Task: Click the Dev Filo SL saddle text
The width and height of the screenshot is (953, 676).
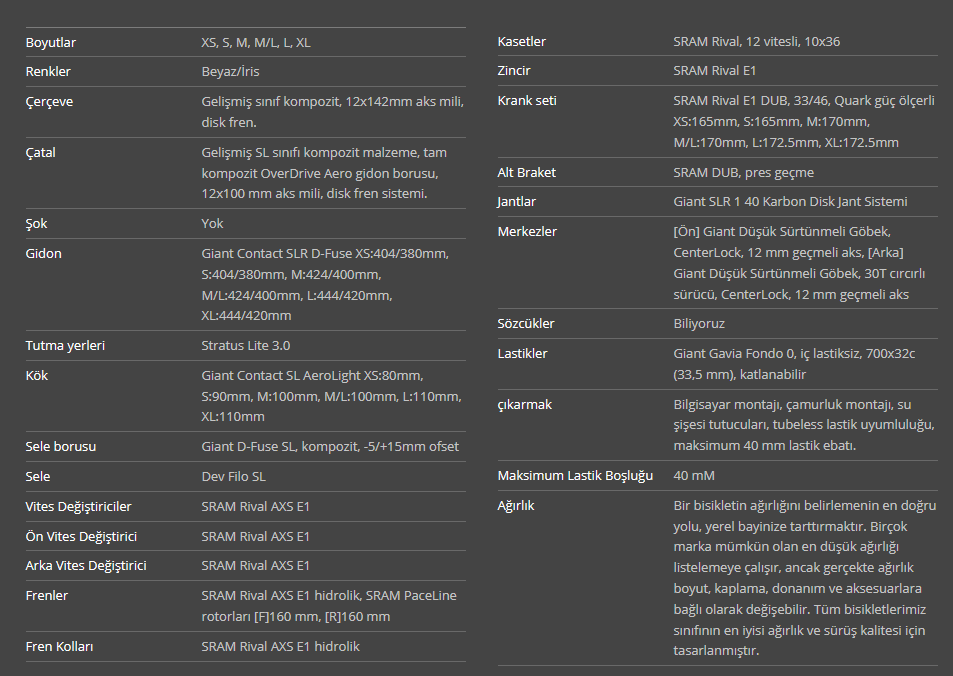Action: (x=233, y=477)
